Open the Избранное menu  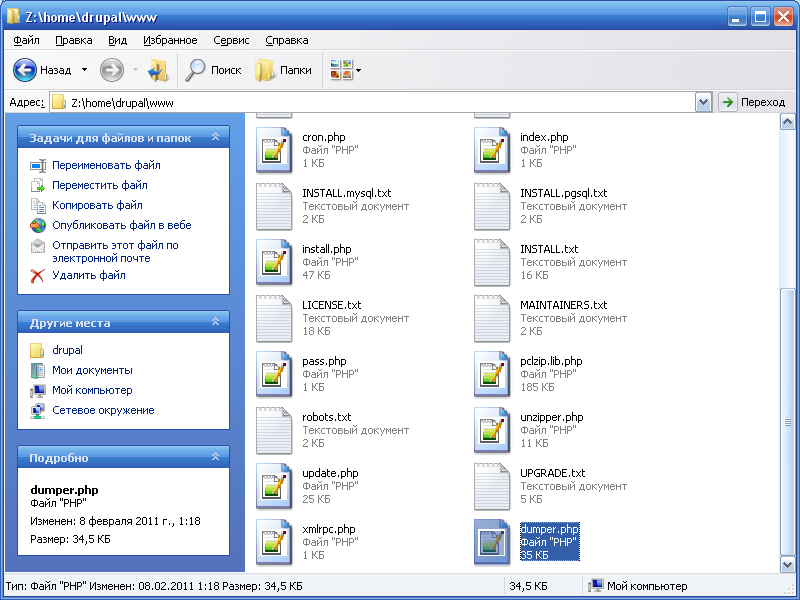[x=170, y=40]
